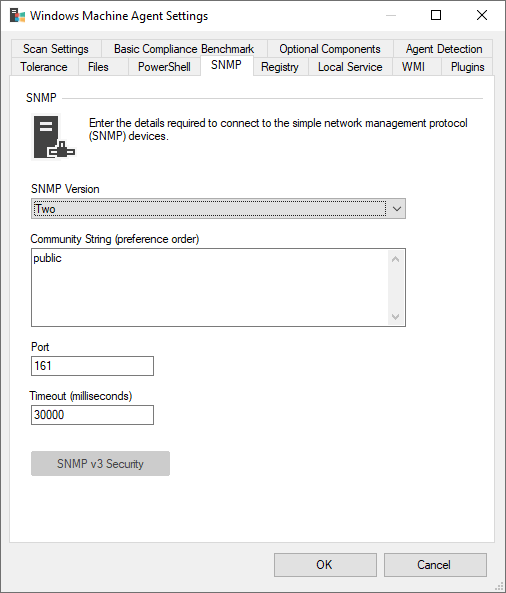Switch to the WMI tab
Image resolution: width=506 pixels, height=593 pixels.
pyautogui.click(x=413, y=67)
